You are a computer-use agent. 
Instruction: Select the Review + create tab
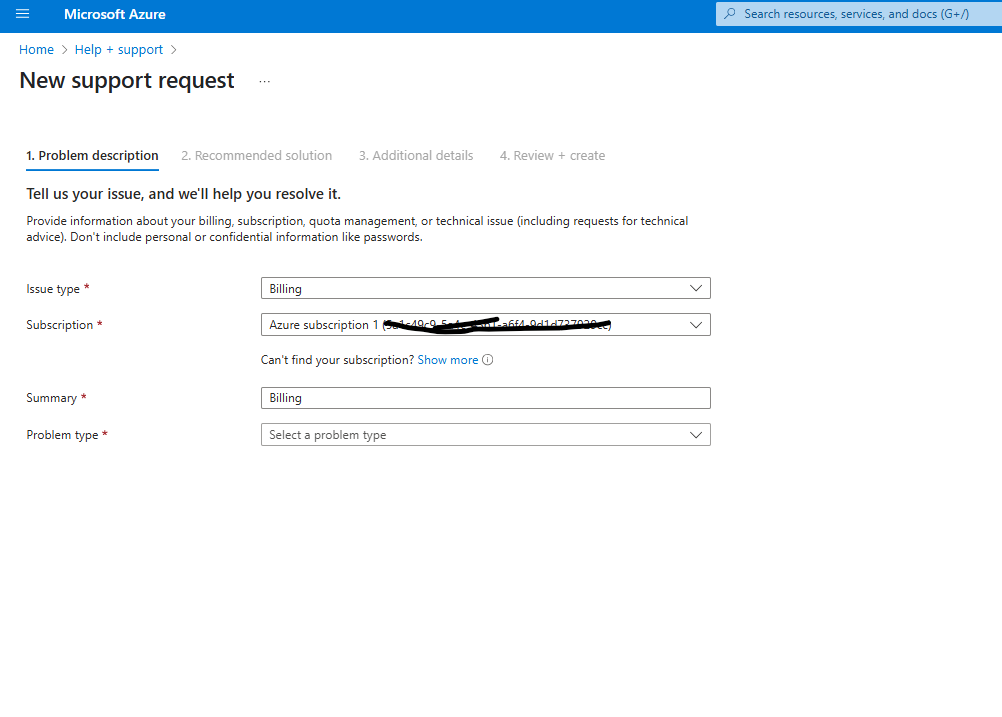coord(552,156)
